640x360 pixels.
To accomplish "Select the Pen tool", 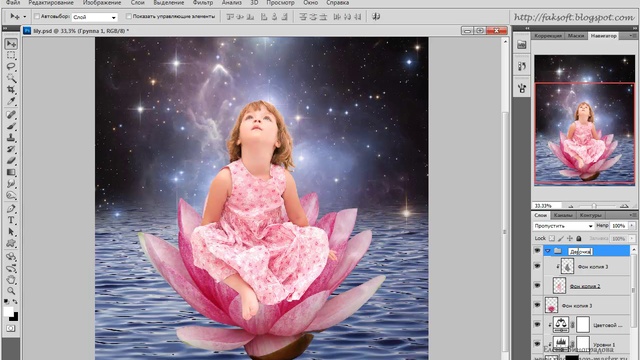I will [x=11, y=209].
